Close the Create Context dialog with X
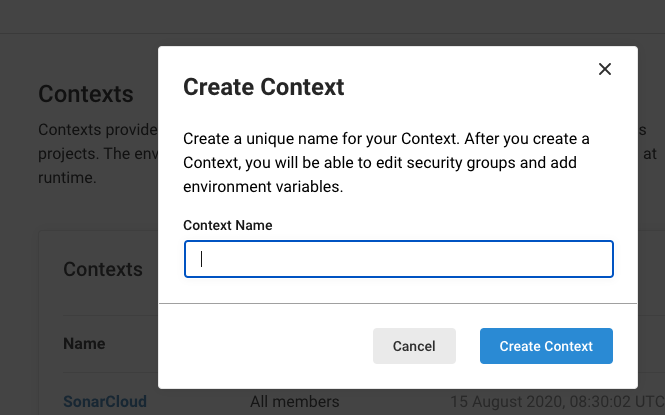 (x=604, y=69)
